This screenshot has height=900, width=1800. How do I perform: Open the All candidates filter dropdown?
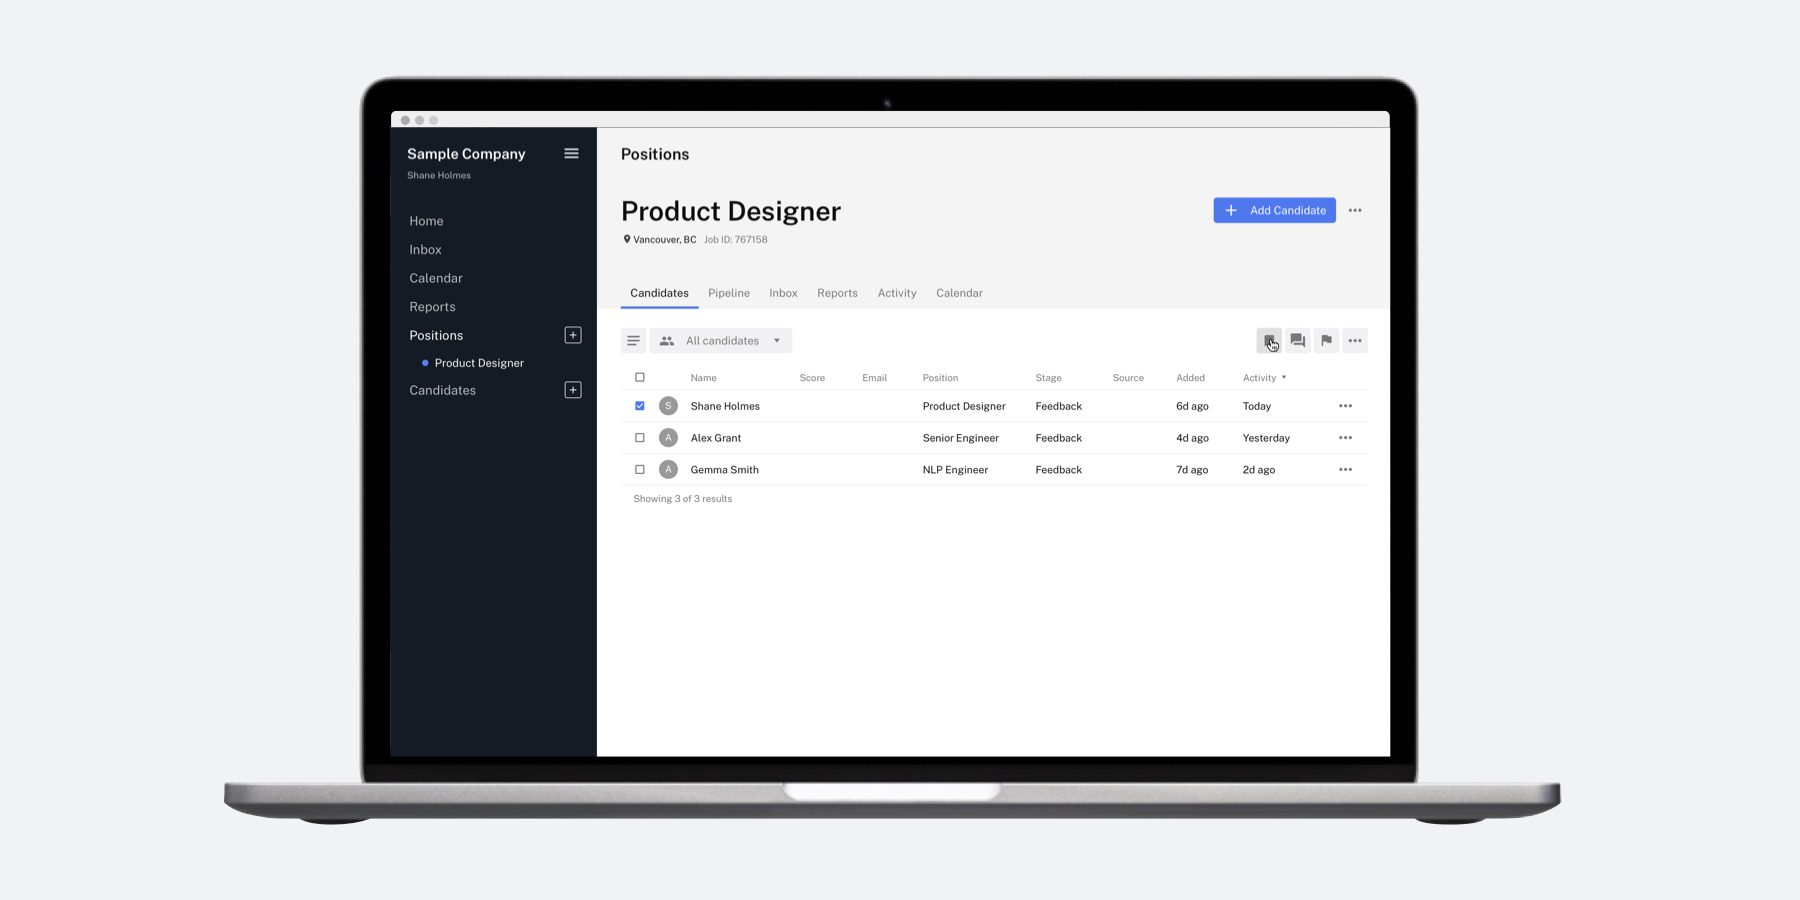pos(721,340)
